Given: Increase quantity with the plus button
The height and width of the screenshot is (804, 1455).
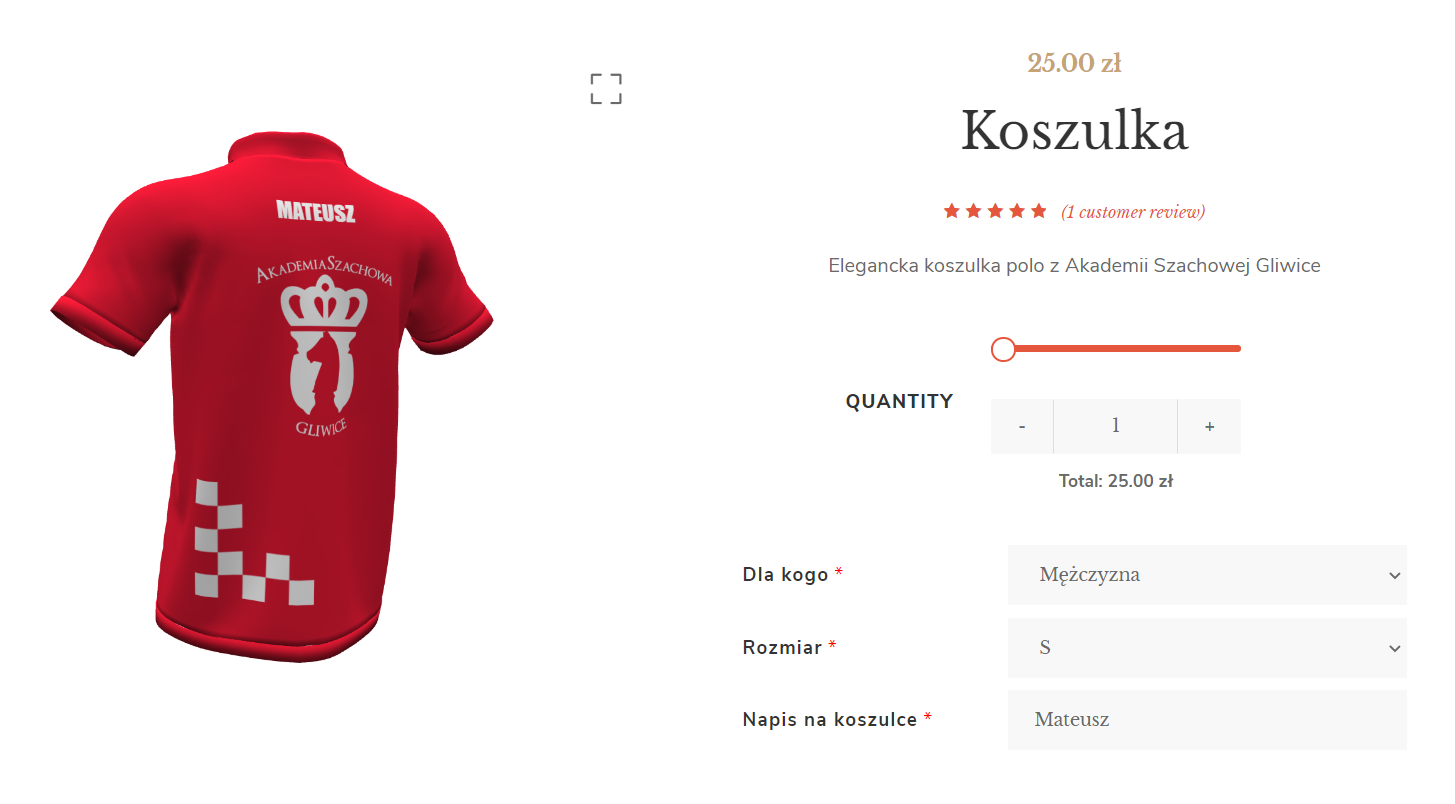Looking at the screenshot, I should coord(1209,426).
